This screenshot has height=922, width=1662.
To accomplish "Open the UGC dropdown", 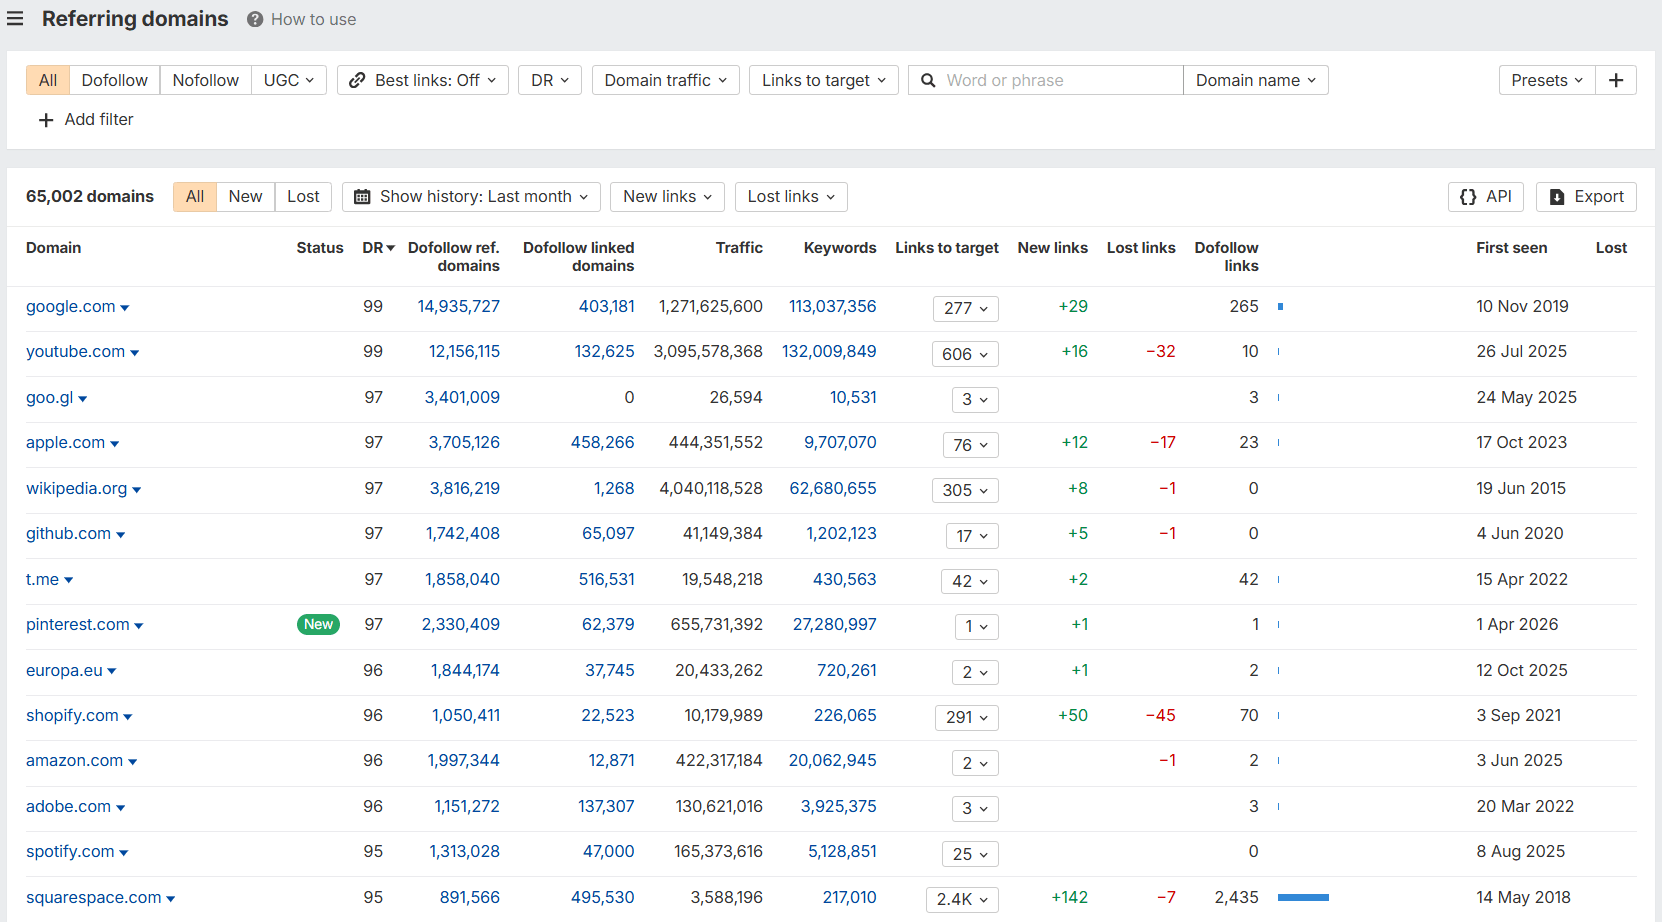I will pyautogui.click(x=289, y=80).
